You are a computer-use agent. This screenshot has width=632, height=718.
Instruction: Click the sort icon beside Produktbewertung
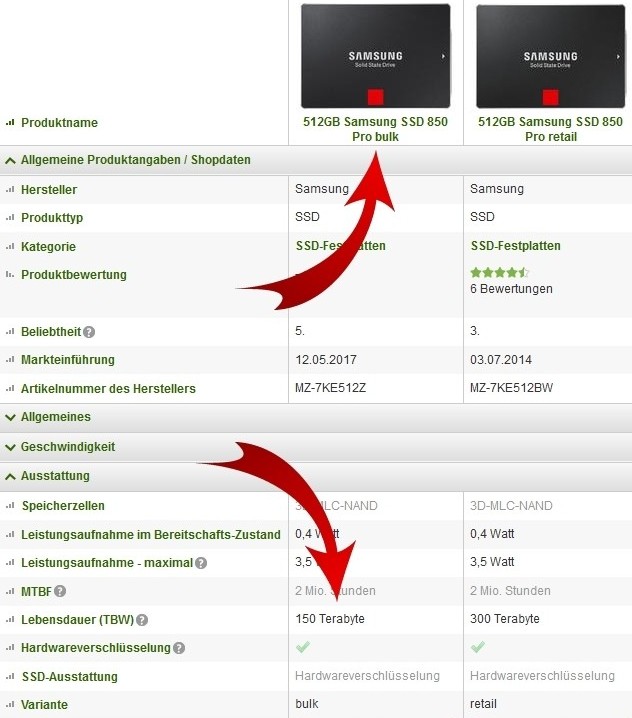(10, 274)
